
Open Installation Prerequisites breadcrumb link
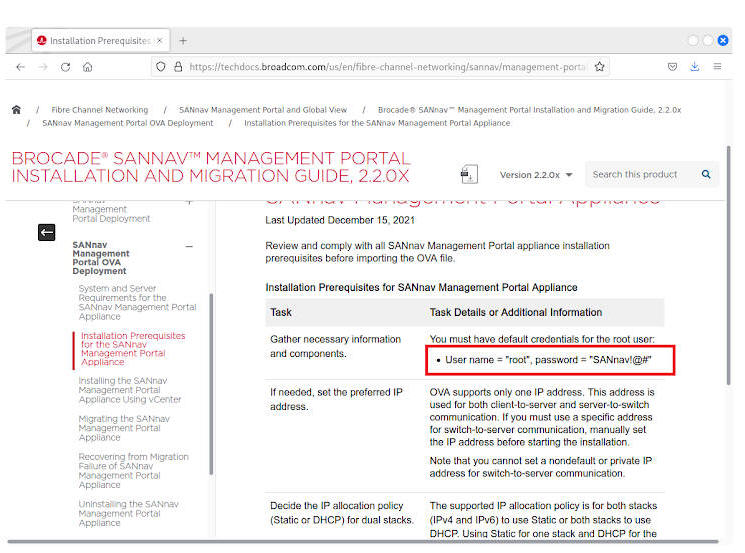(x=377, y=123)
